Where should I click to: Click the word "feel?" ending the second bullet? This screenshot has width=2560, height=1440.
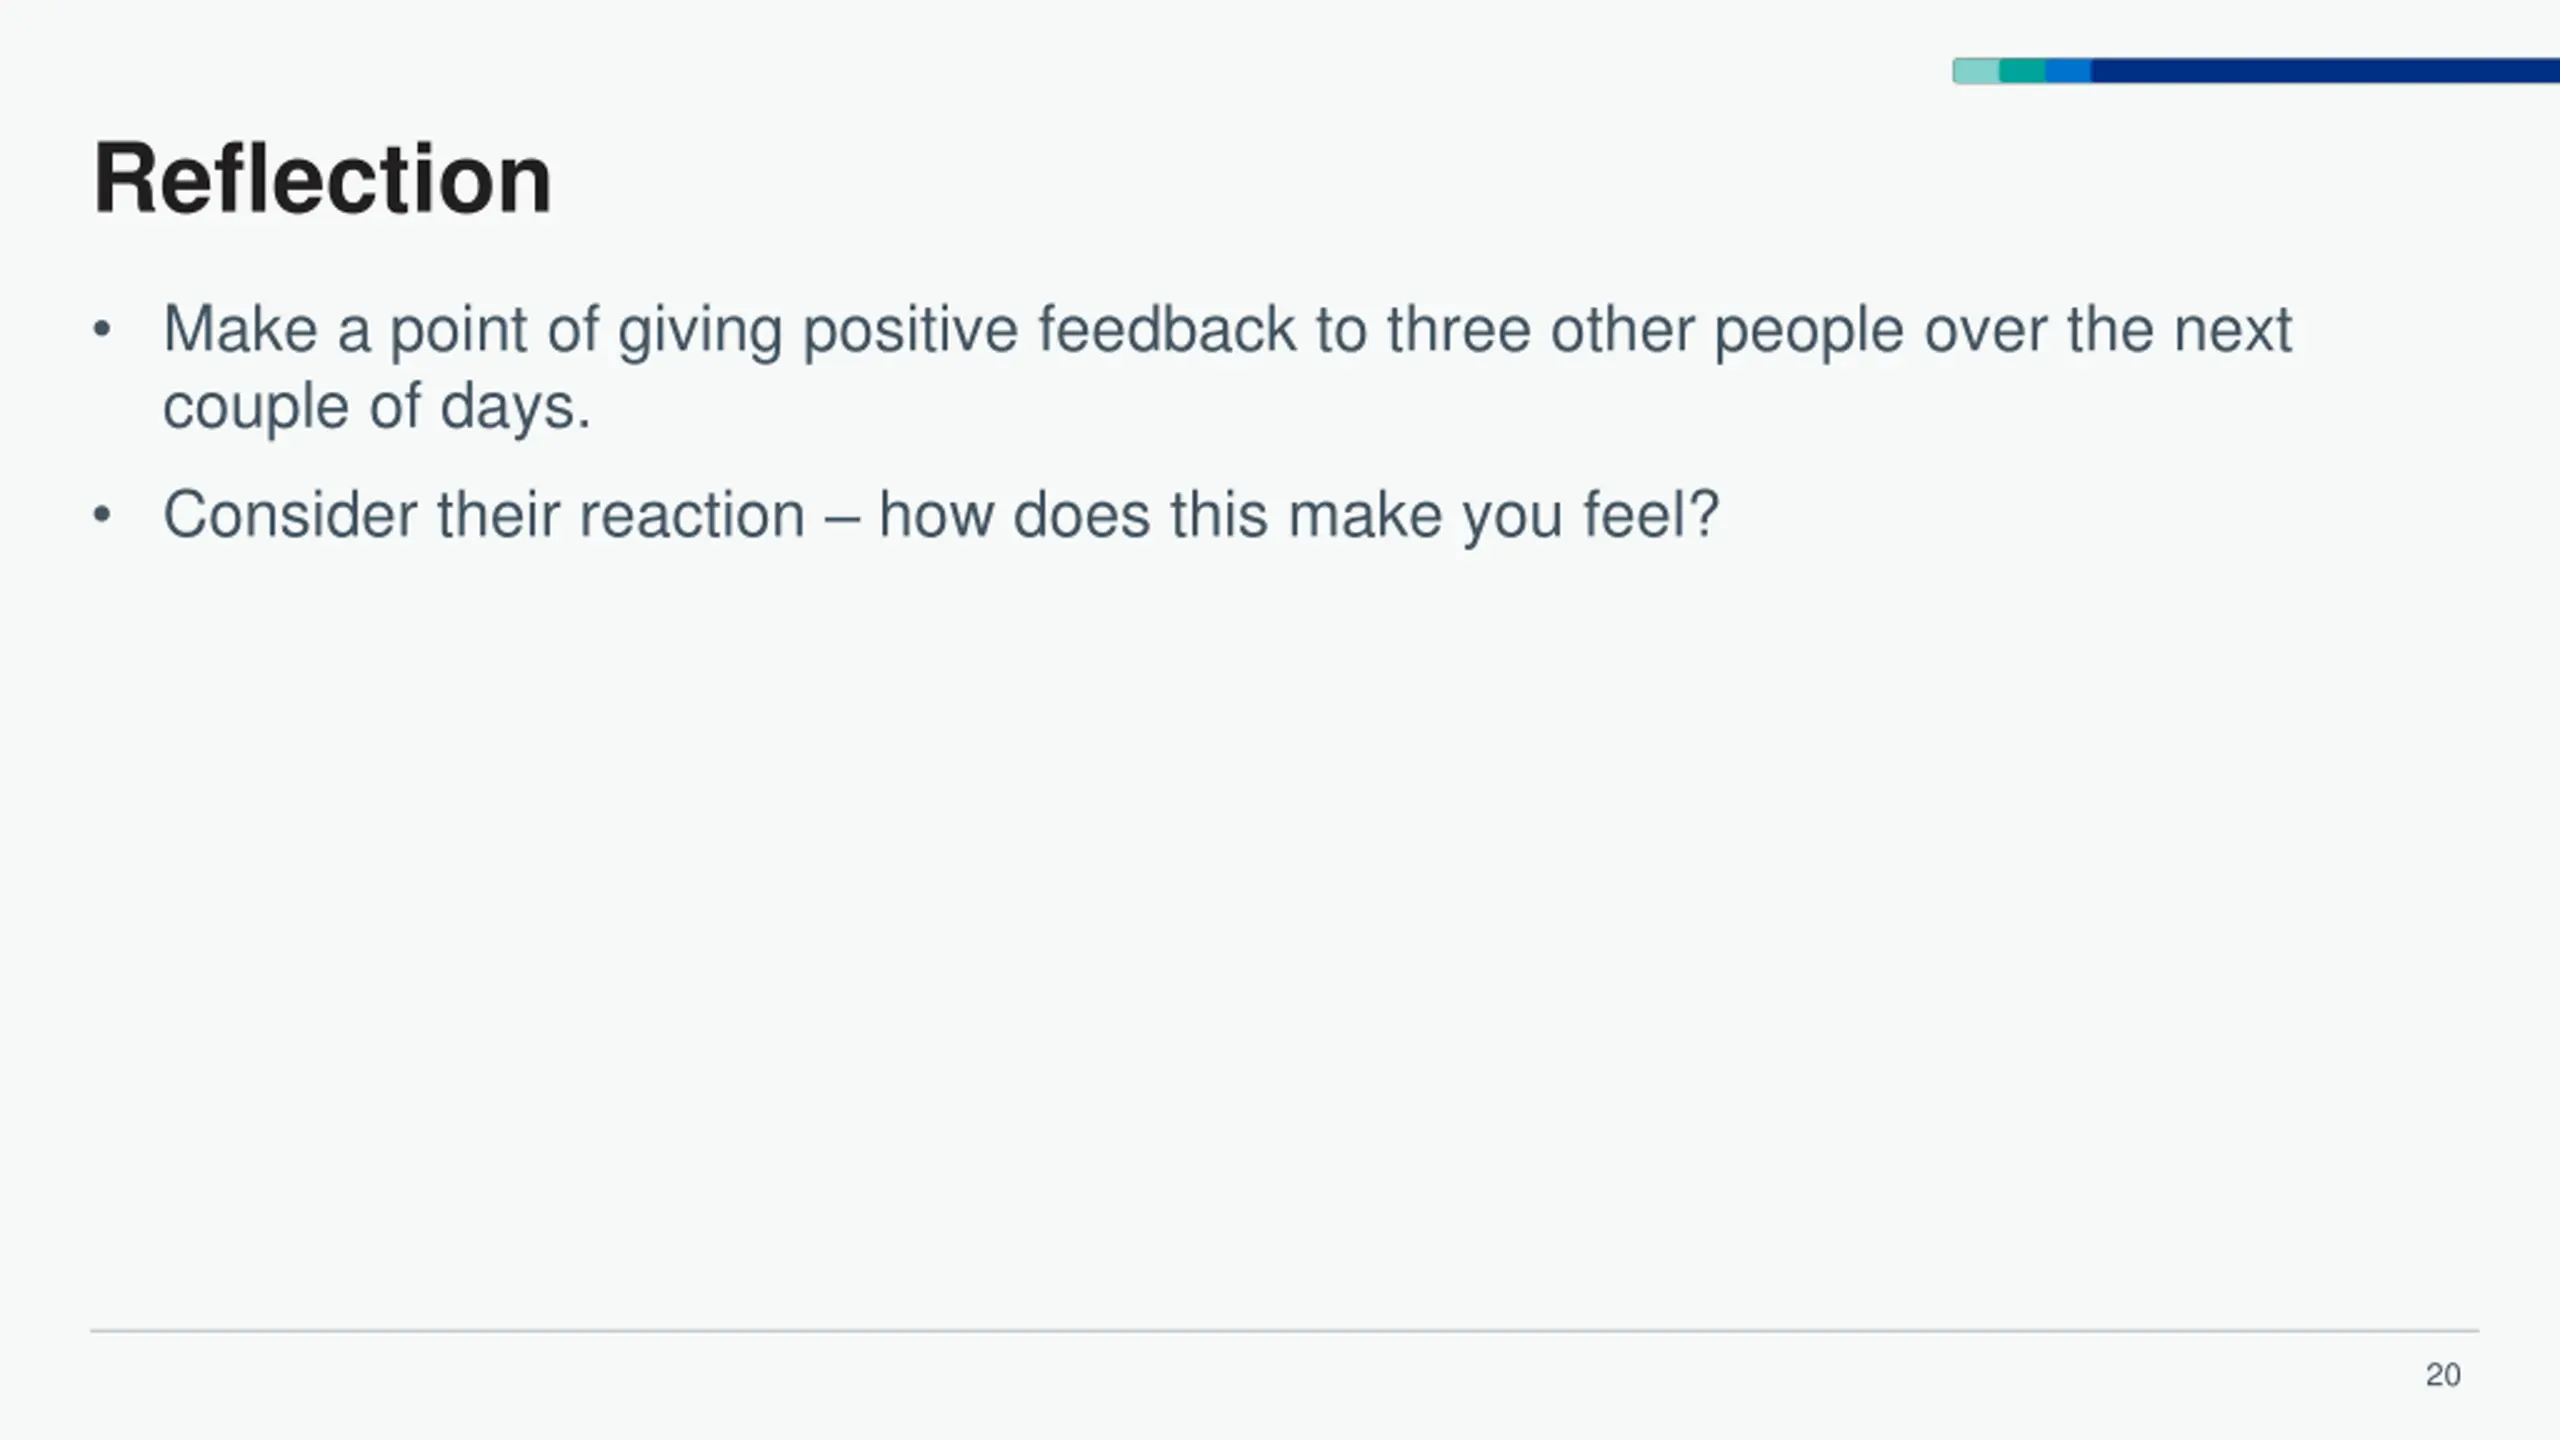click(1650, 515)
